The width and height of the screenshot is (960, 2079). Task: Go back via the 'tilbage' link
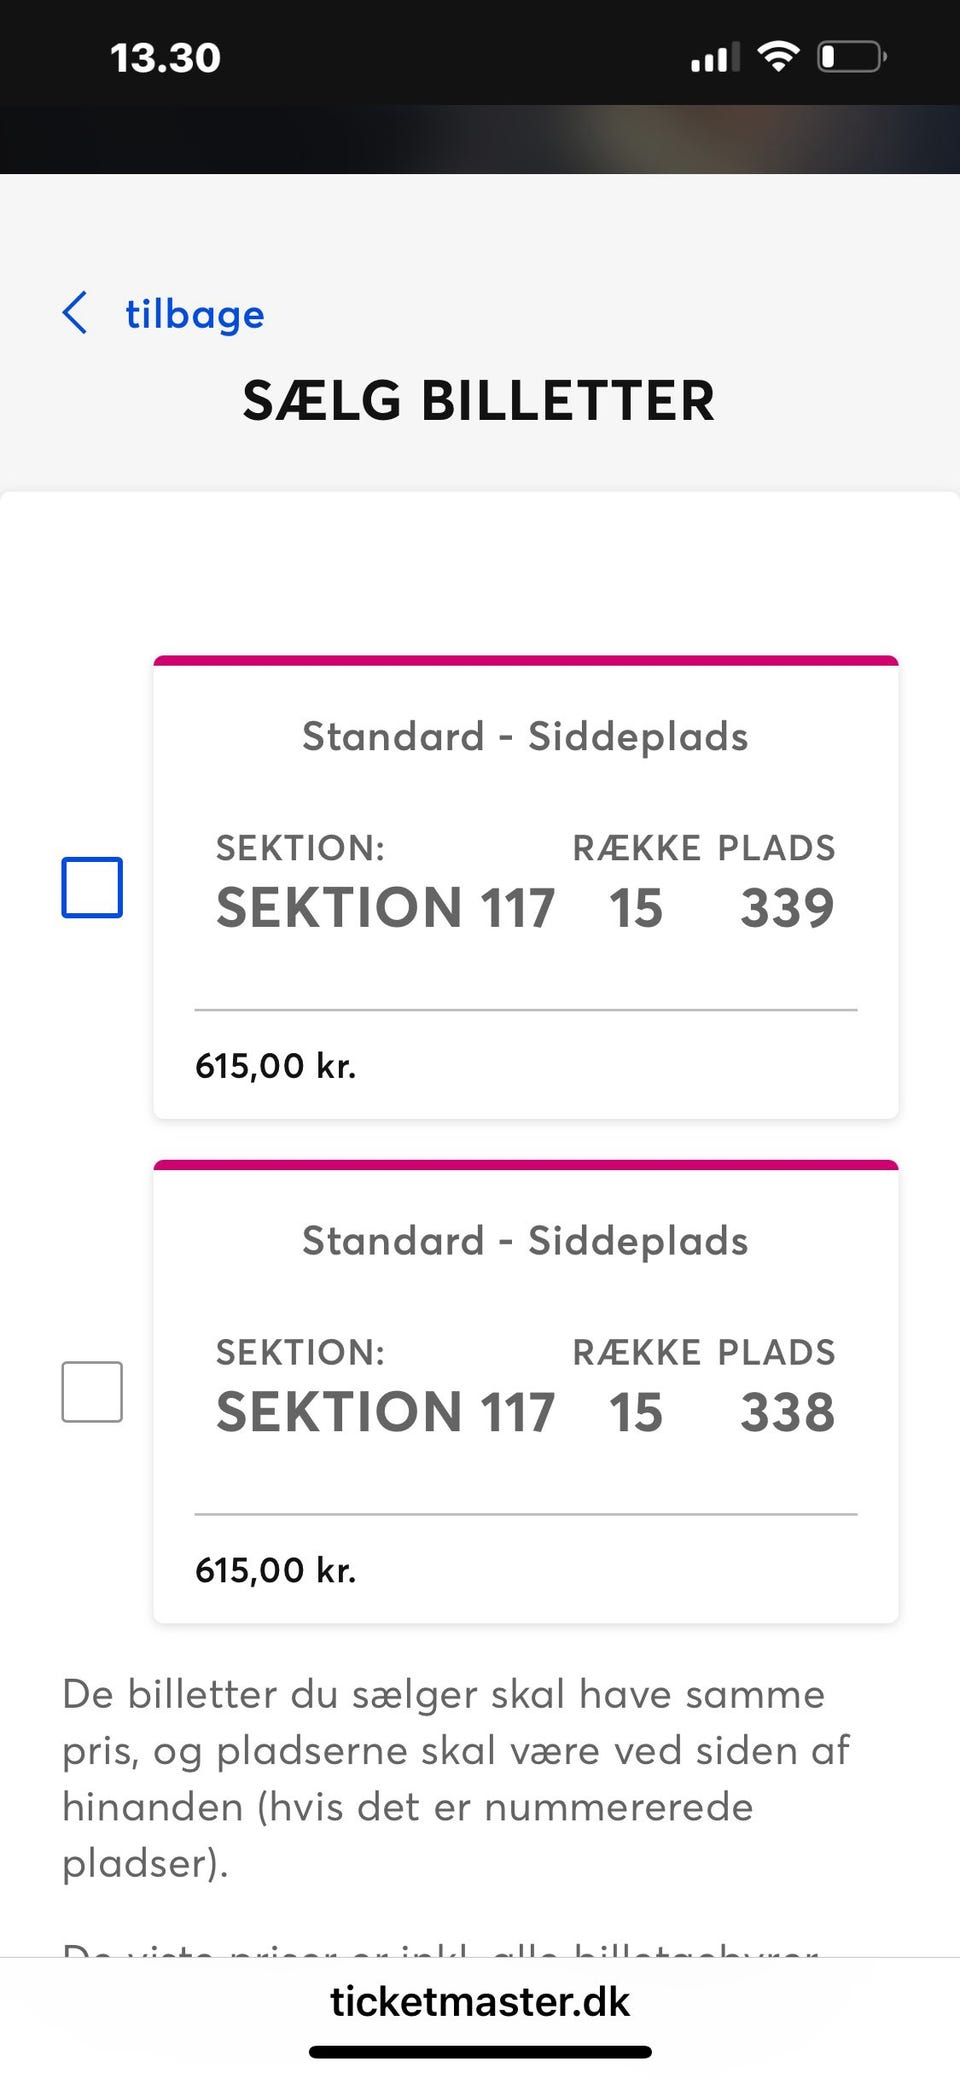tap(194, 314)
